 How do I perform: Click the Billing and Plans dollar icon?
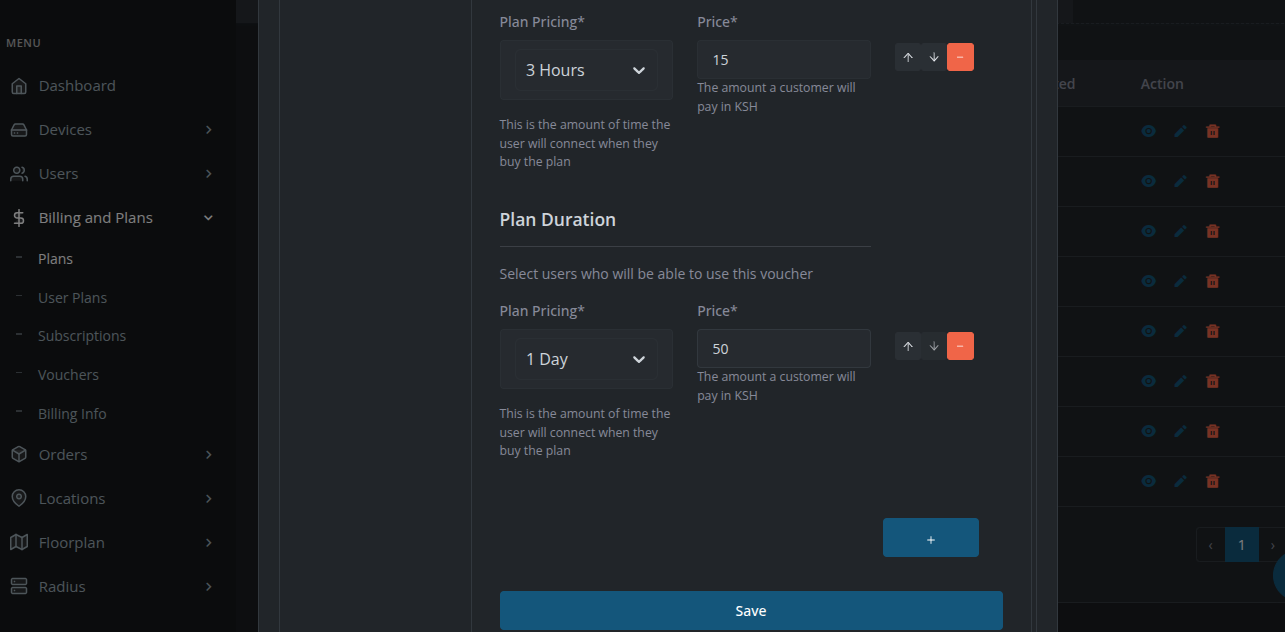[x=16, y=217]
